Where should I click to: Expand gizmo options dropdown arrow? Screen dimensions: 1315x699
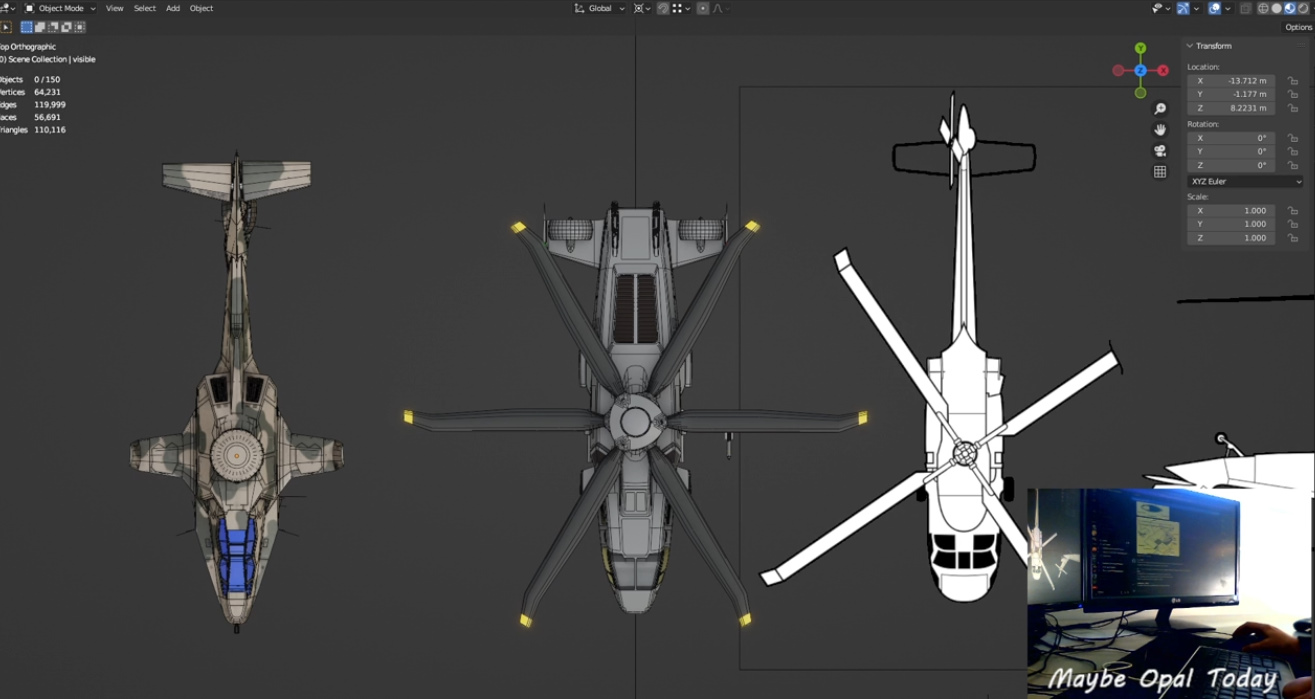coord(1196,8)
